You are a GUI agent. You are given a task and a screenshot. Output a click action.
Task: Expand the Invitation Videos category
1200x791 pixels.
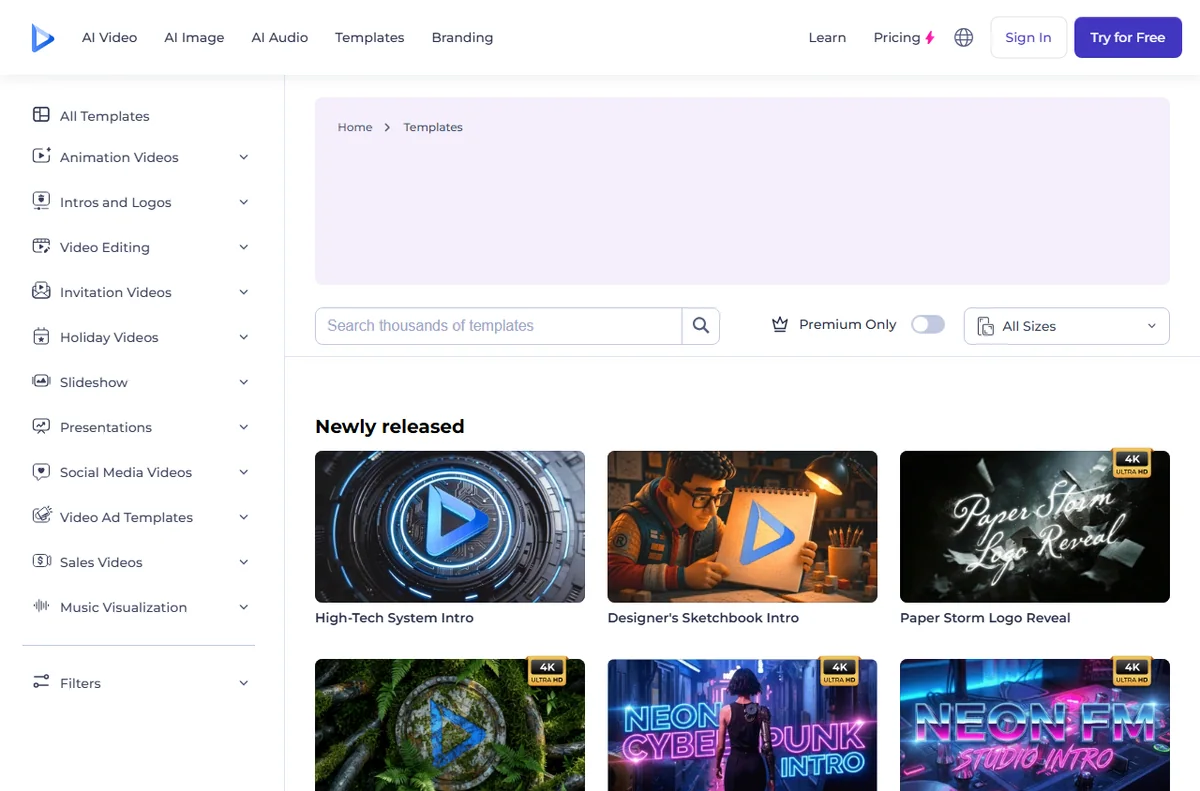point(244,292)
